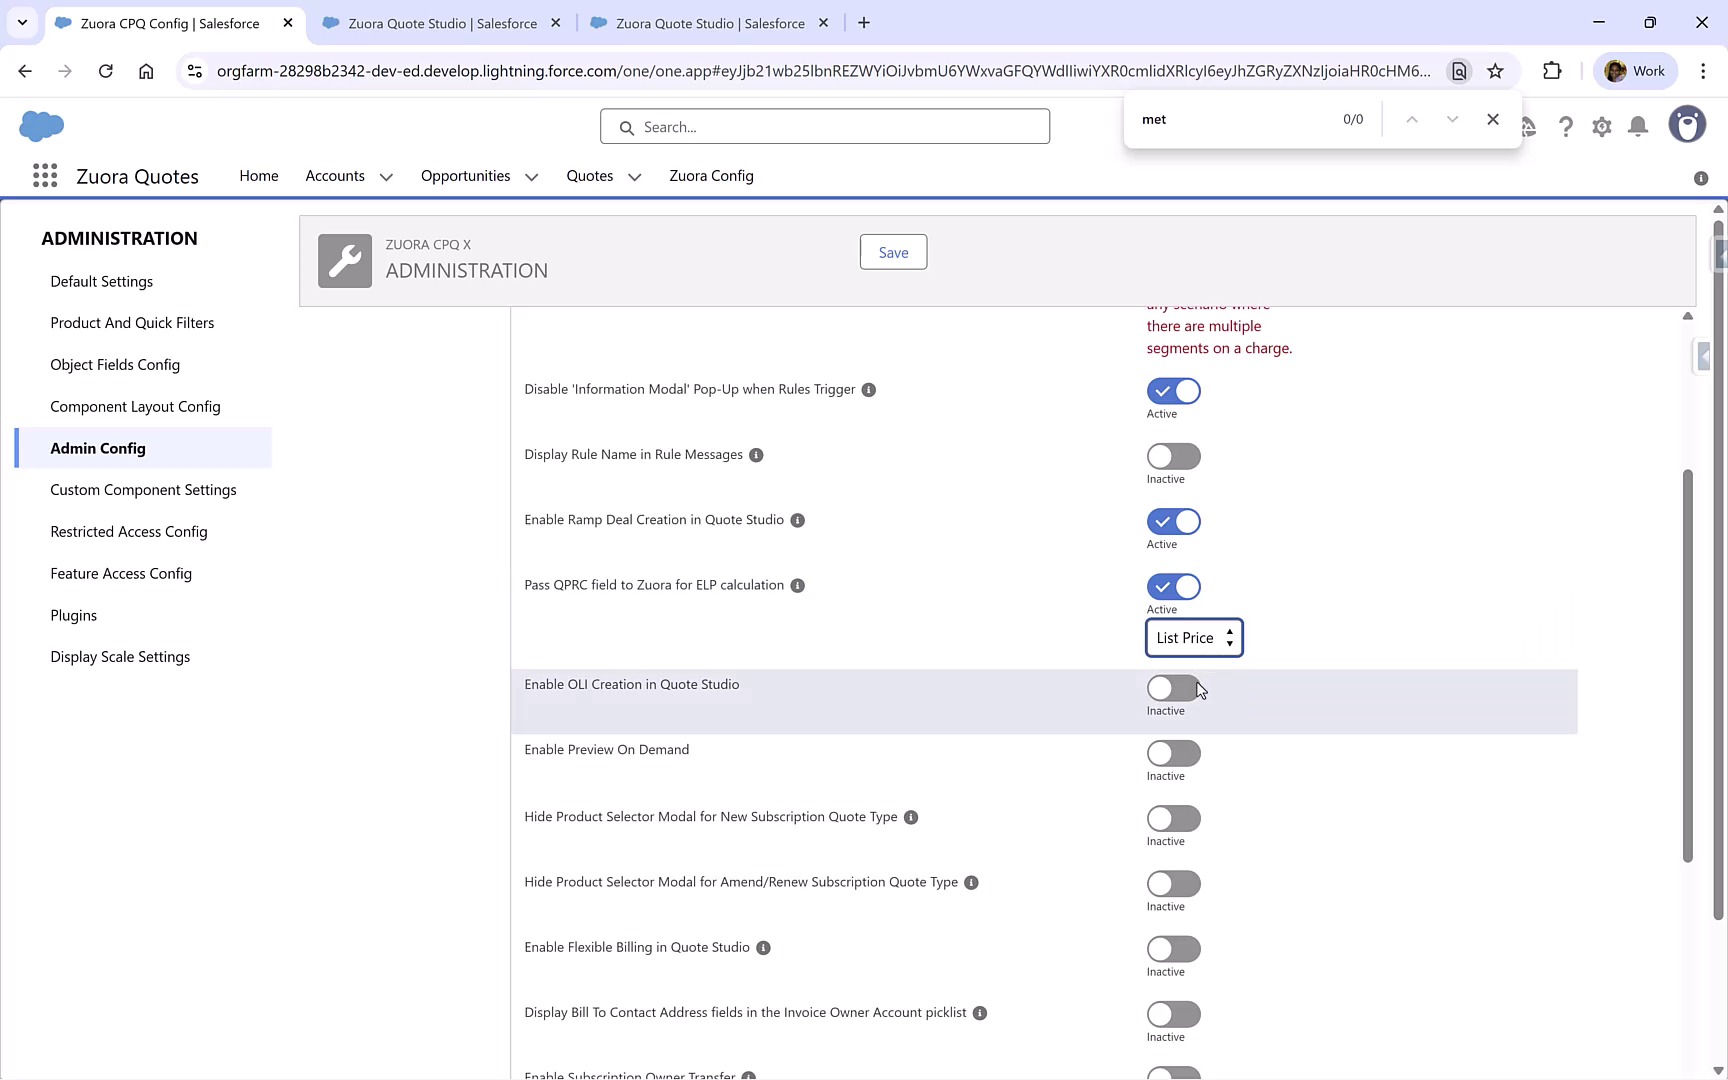Open the Salesforce App Launcher grid icon

(x=45, y=175)
